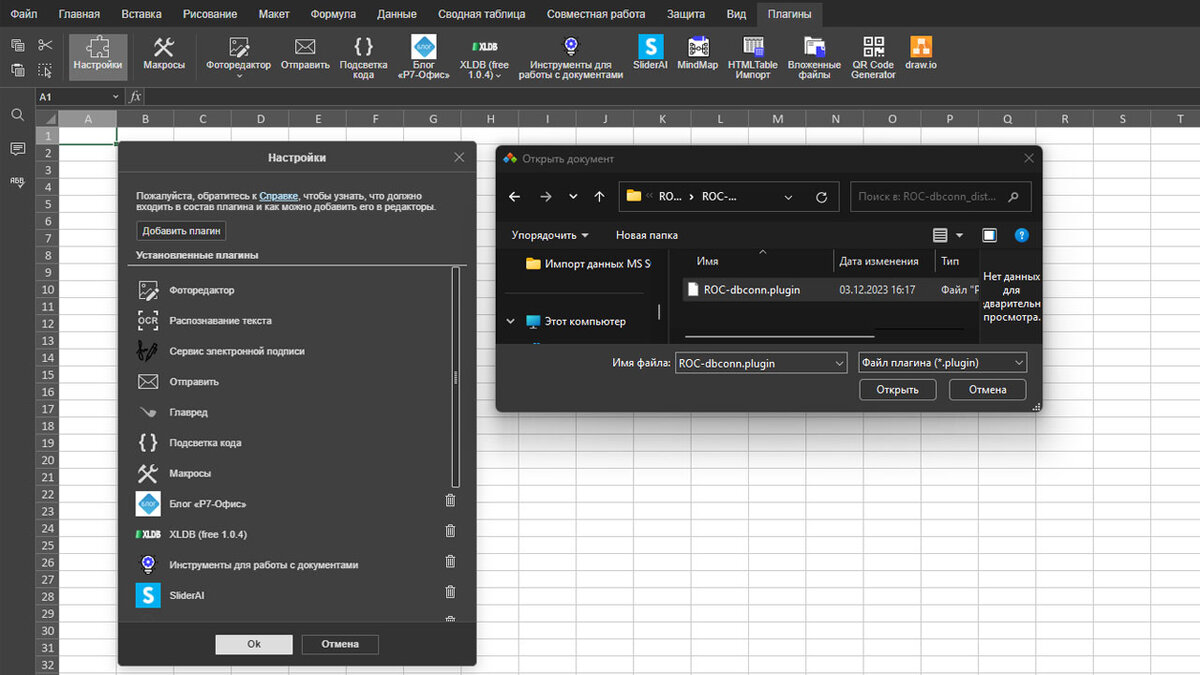Run the HTMLTable Импорт plugin
This screenshot has width=1200, height=675.
tap(752, 55)
